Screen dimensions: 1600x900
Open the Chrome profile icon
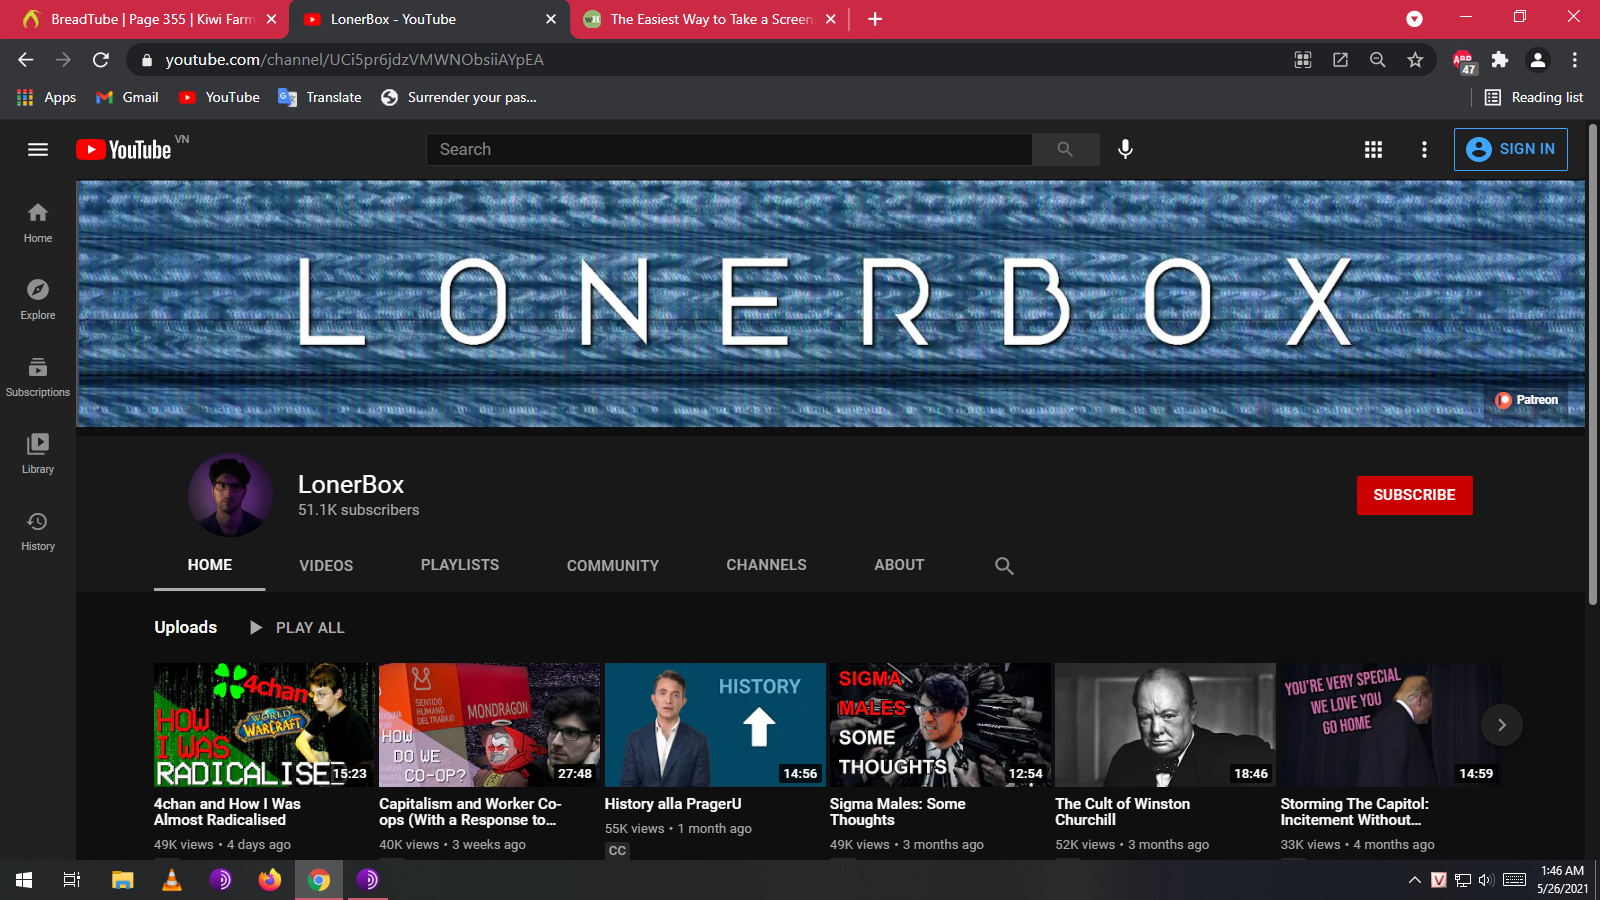[1537, 60]
